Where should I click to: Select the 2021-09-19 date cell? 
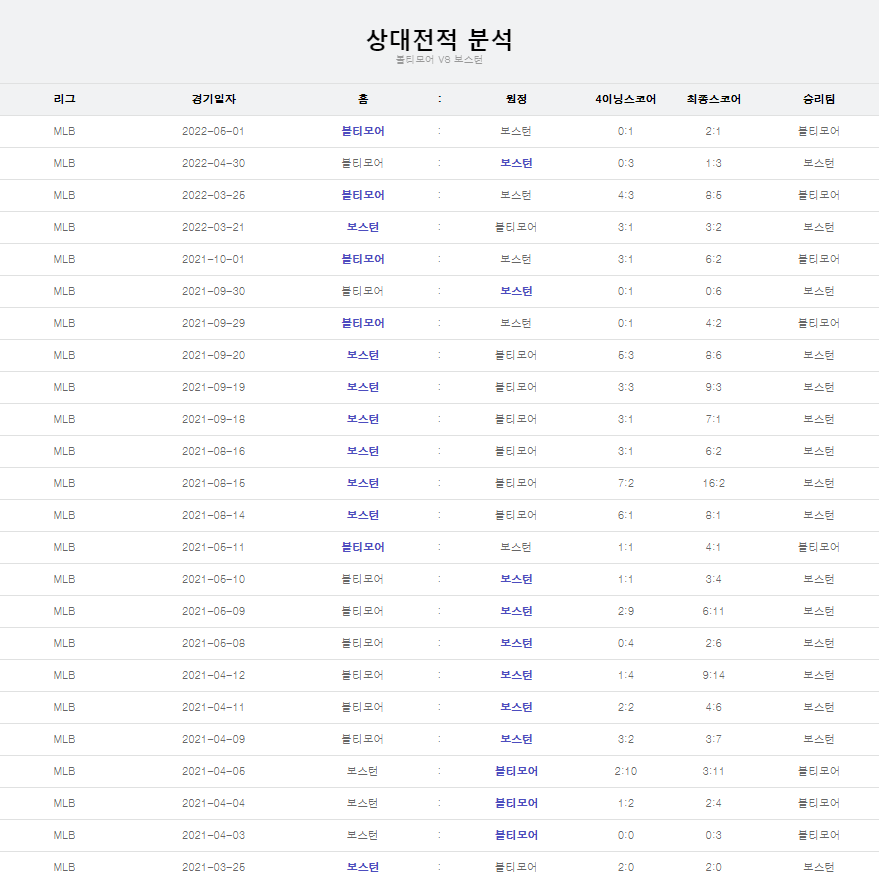tap(214, 388)
